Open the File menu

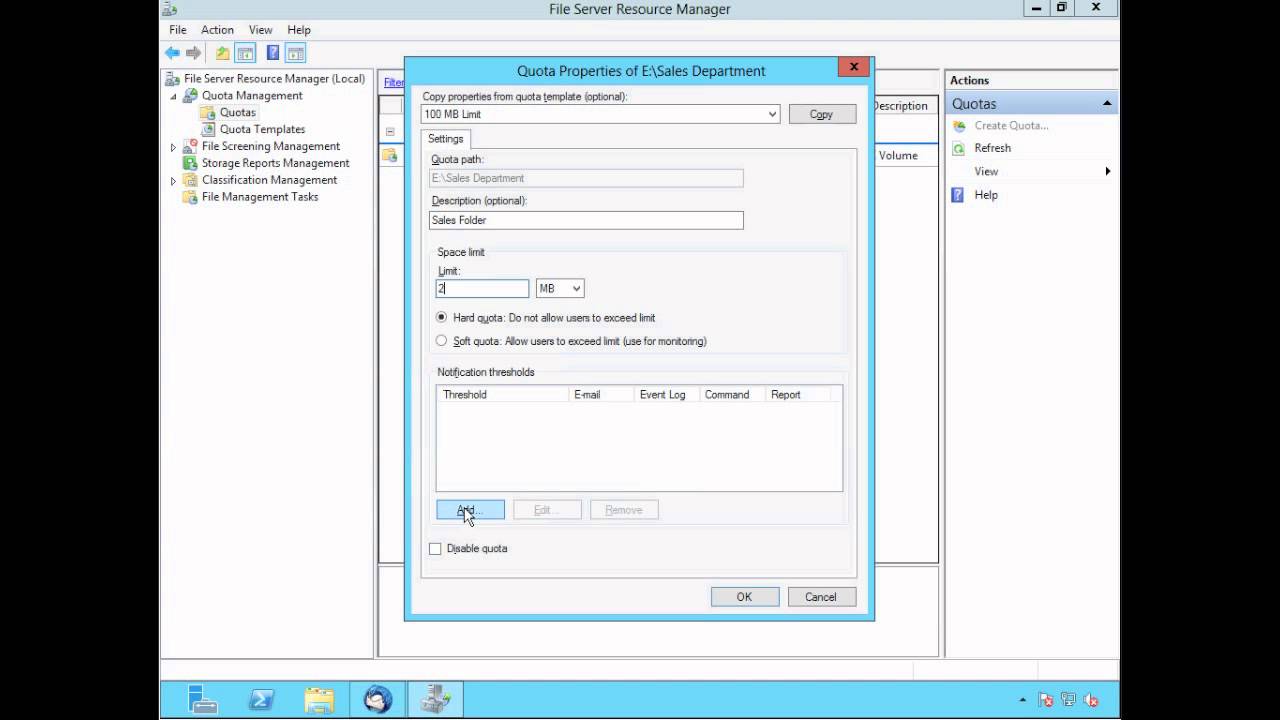[x=177, y=30]
